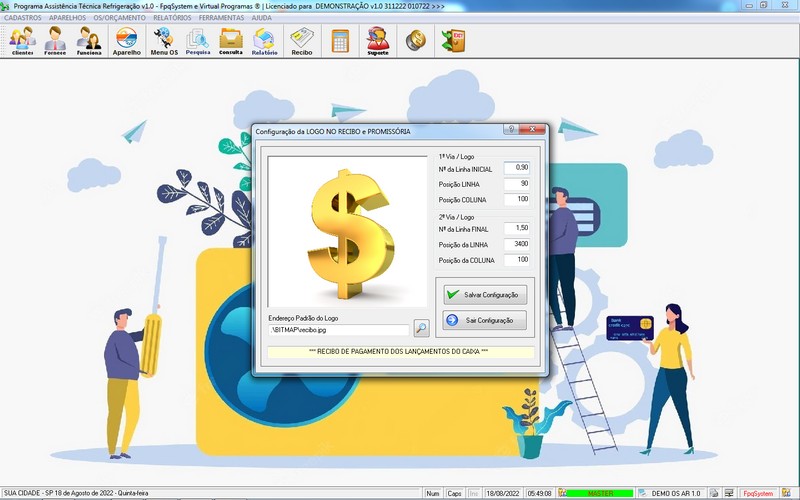Click the Suporte support icon
Screen dimensions: 800x500
click(x=378, y=41)
